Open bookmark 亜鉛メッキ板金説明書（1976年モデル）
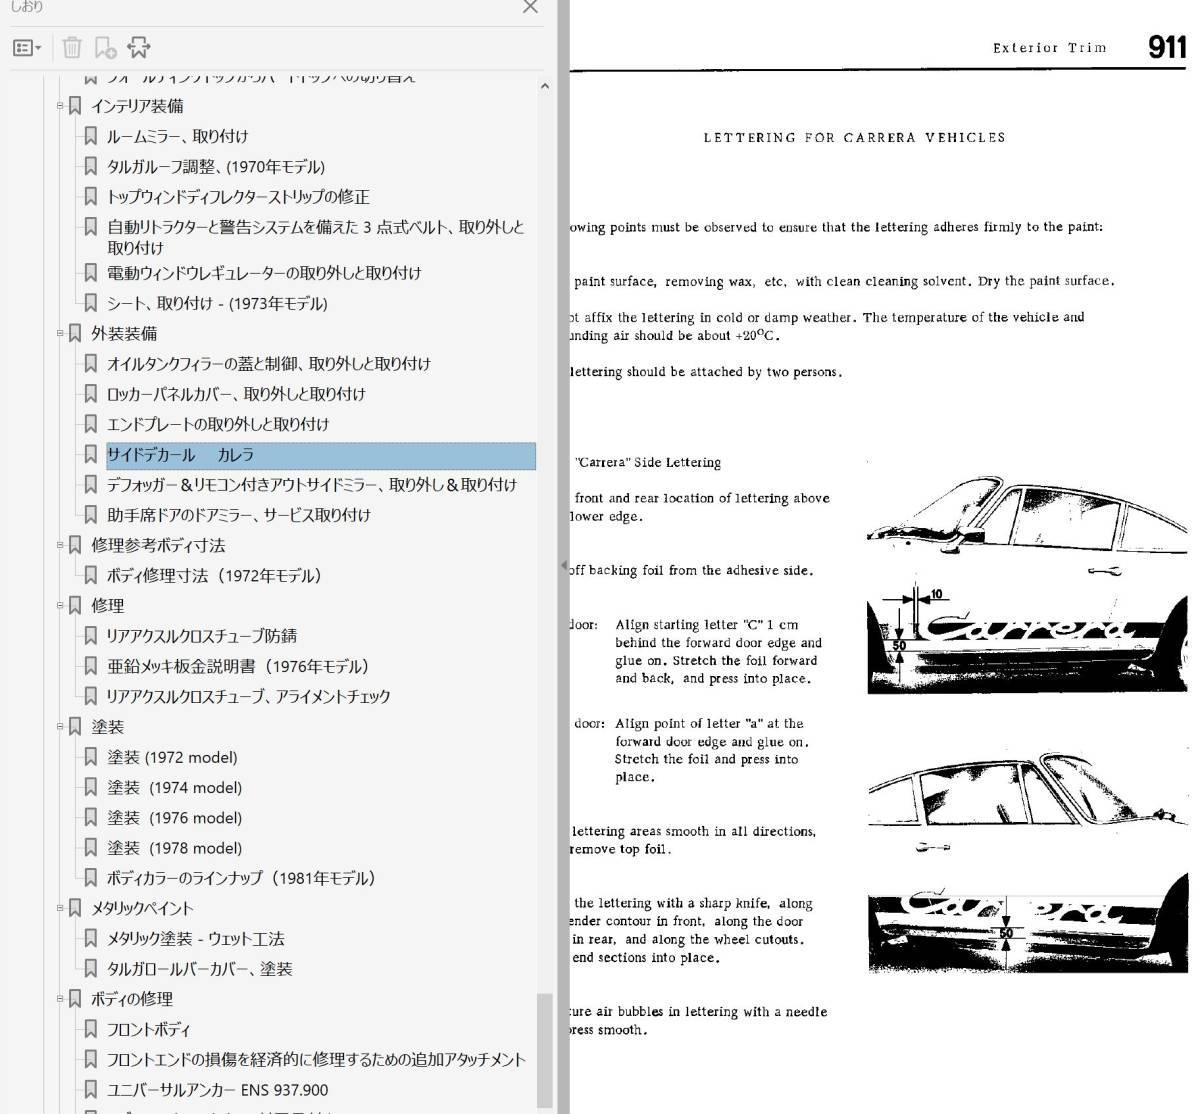 (x=238, y=666)
